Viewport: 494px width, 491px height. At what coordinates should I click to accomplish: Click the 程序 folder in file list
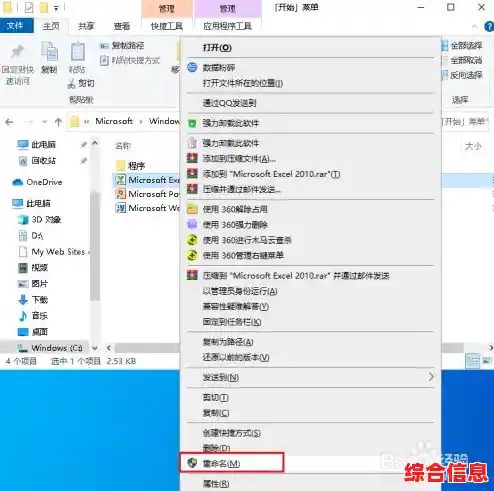pos(131,165)
